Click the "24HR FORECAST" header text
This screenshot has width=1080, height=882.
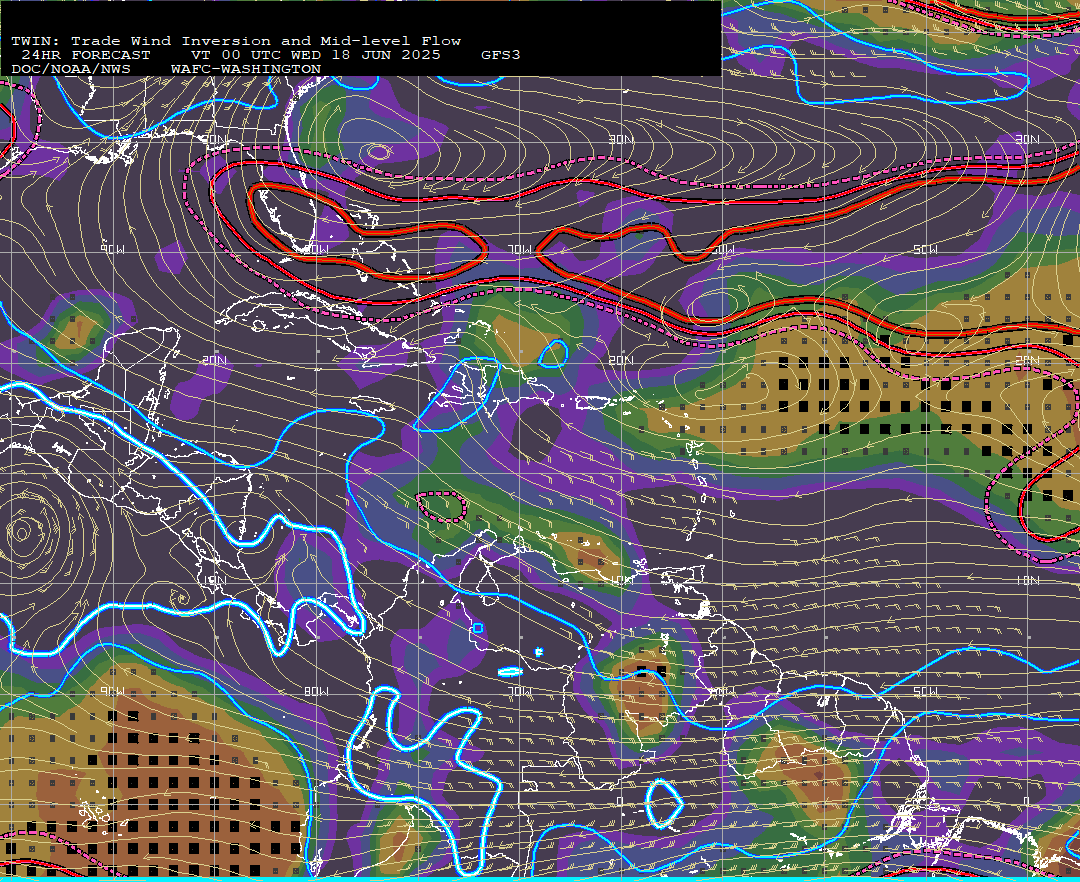[x=85, y=55]
